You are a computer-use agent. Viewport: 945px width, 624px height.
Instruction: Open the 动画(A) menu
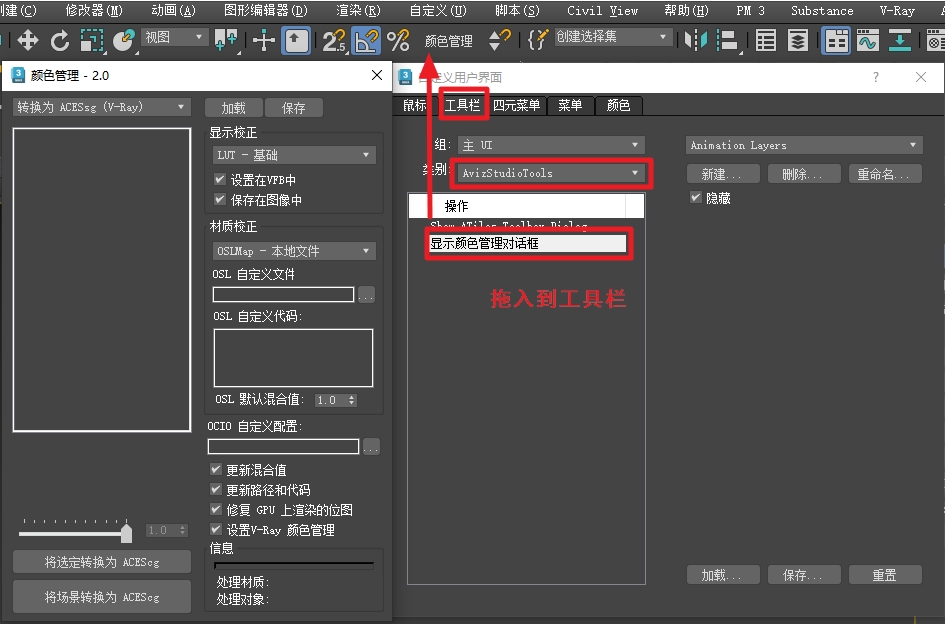click(x=174, y=11)
